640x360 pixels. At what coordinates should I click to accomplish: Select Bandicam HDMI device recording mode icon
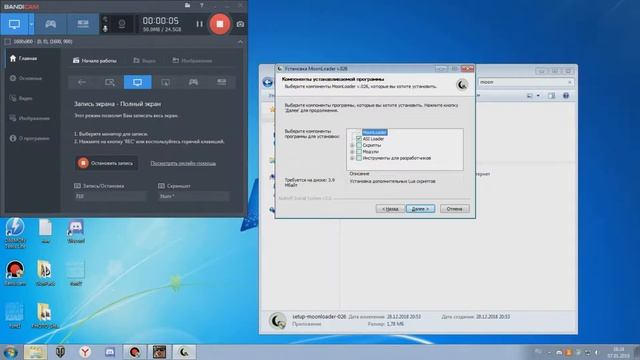[83, 24]
